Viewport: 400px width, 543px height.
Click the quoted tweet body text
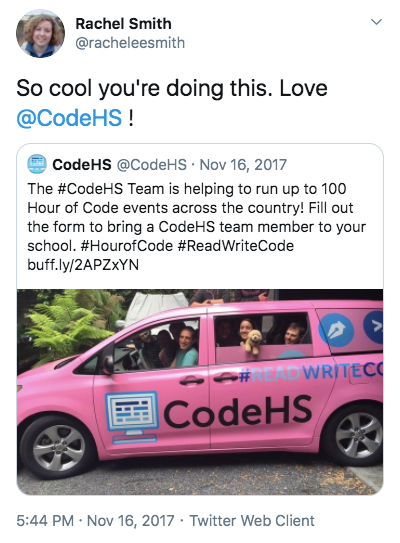(197, 227)
